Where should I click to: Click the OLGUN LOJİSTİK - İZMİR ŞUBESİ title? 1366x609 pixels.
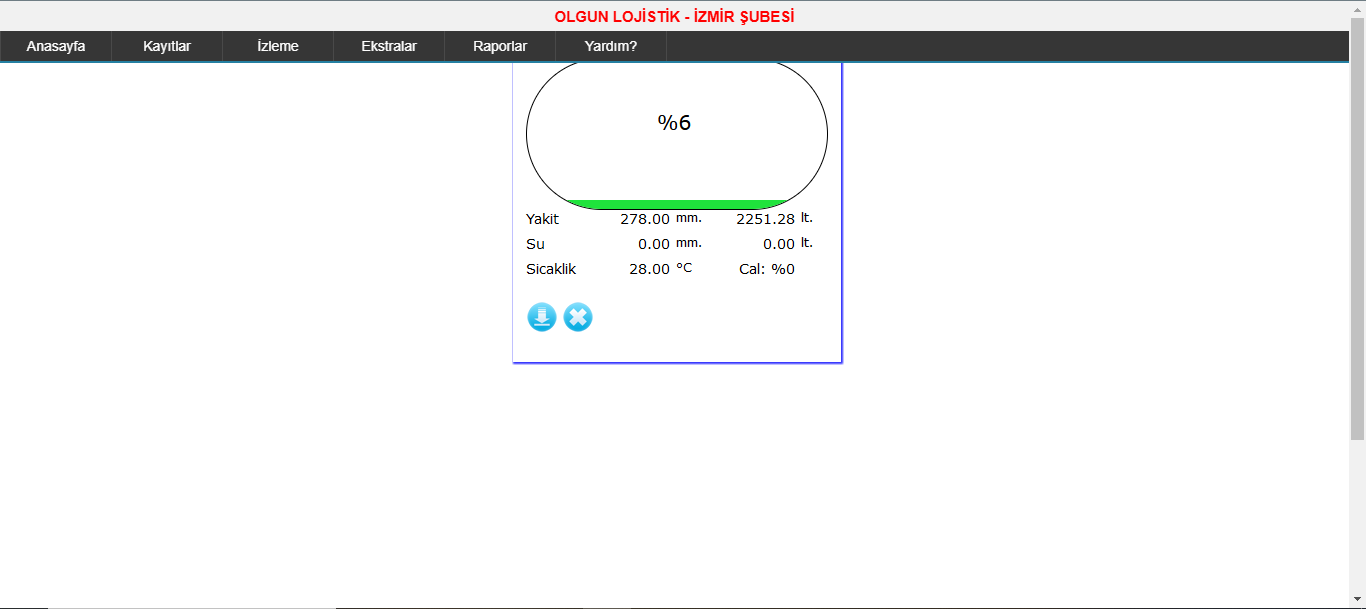pyautogui.click(x=675, y=17)
